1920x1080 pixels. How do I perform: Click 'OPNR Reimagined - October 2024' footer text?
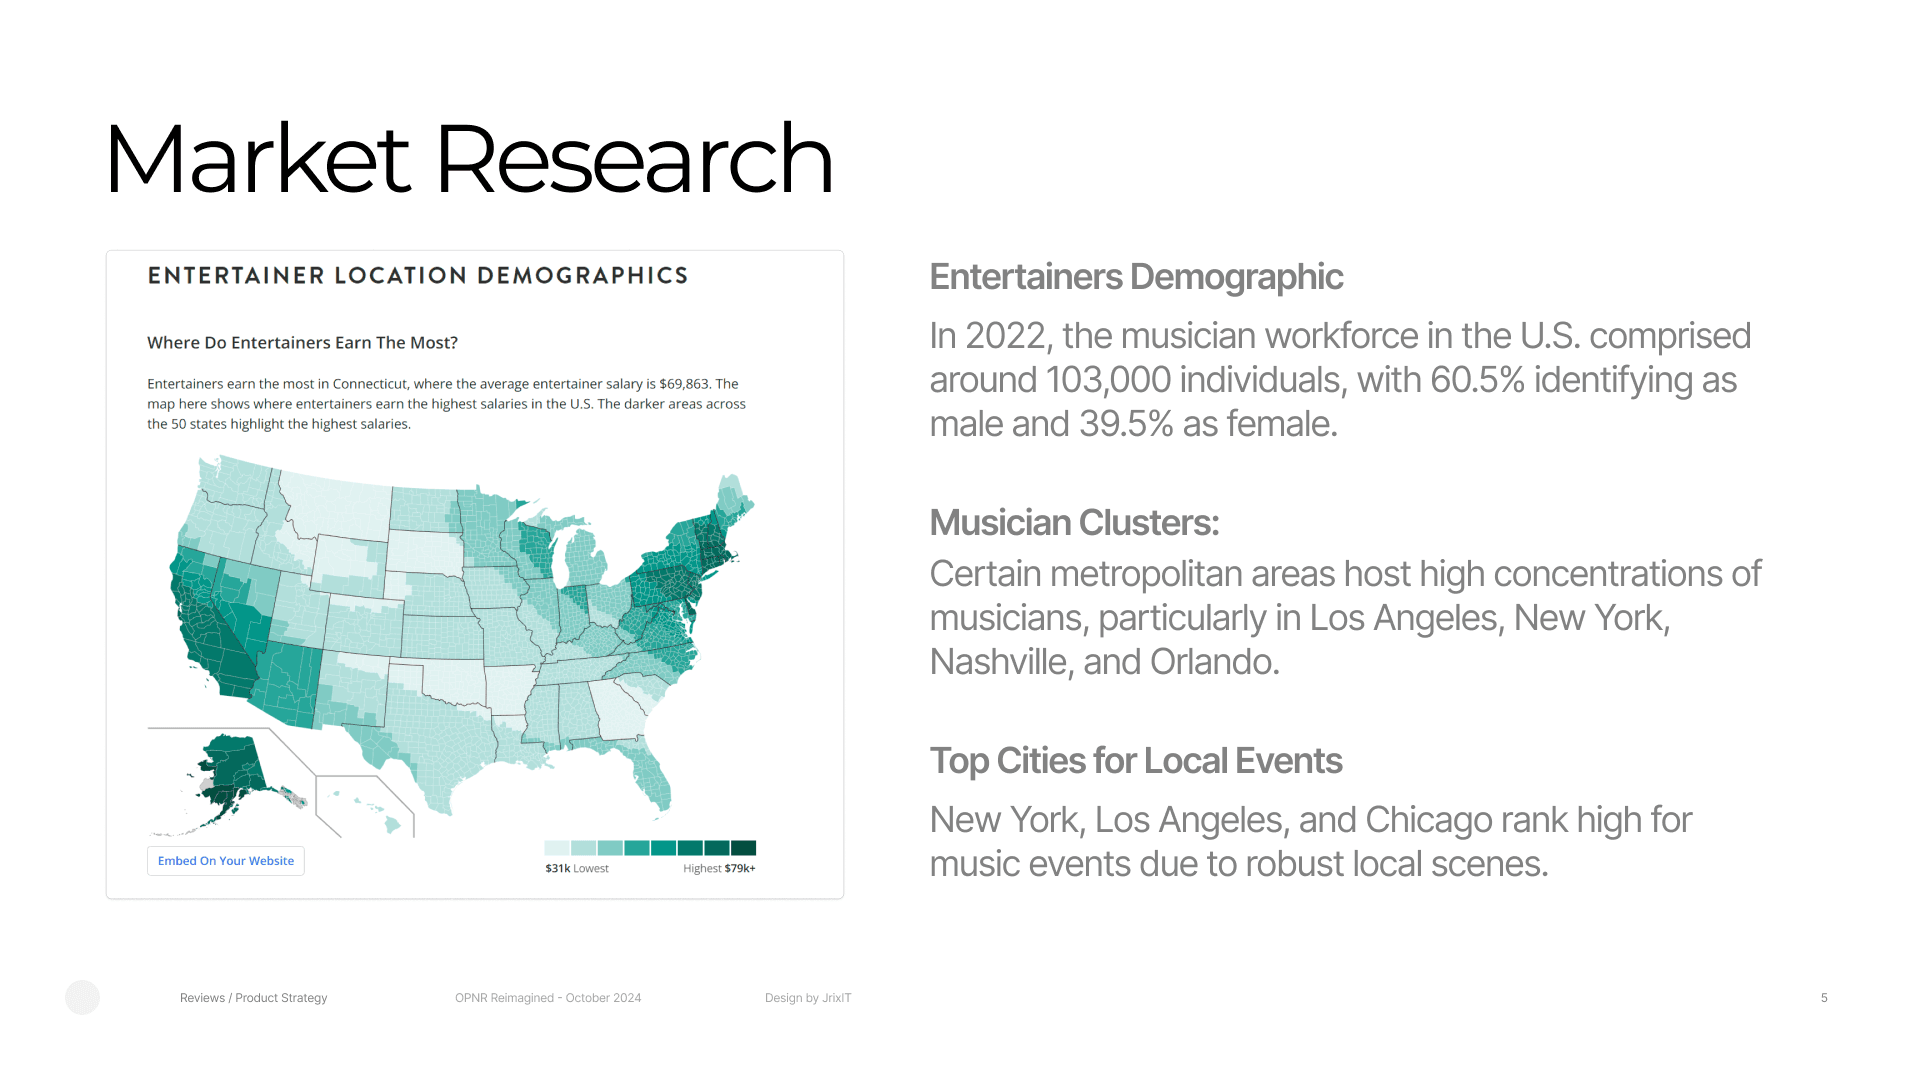pos(548,998)
